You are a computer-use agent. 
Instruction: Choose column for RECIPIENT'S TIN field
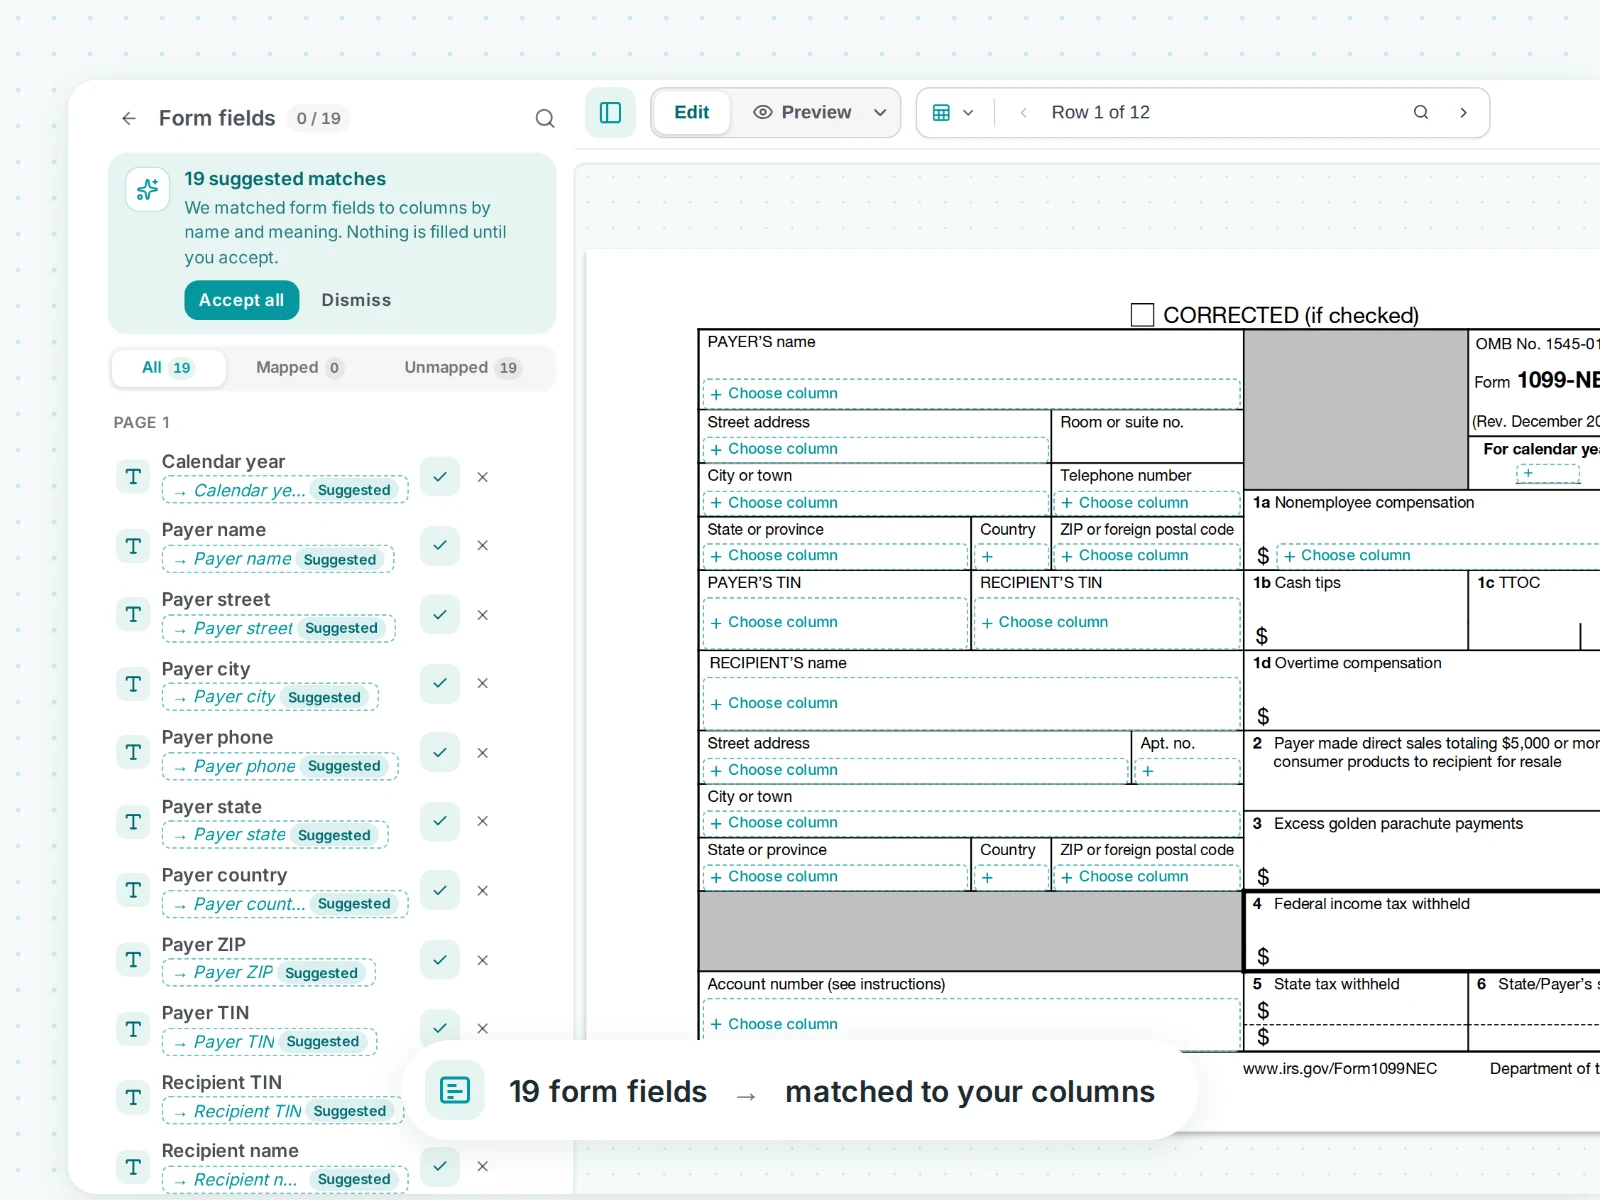click(x=1107, y=622)
